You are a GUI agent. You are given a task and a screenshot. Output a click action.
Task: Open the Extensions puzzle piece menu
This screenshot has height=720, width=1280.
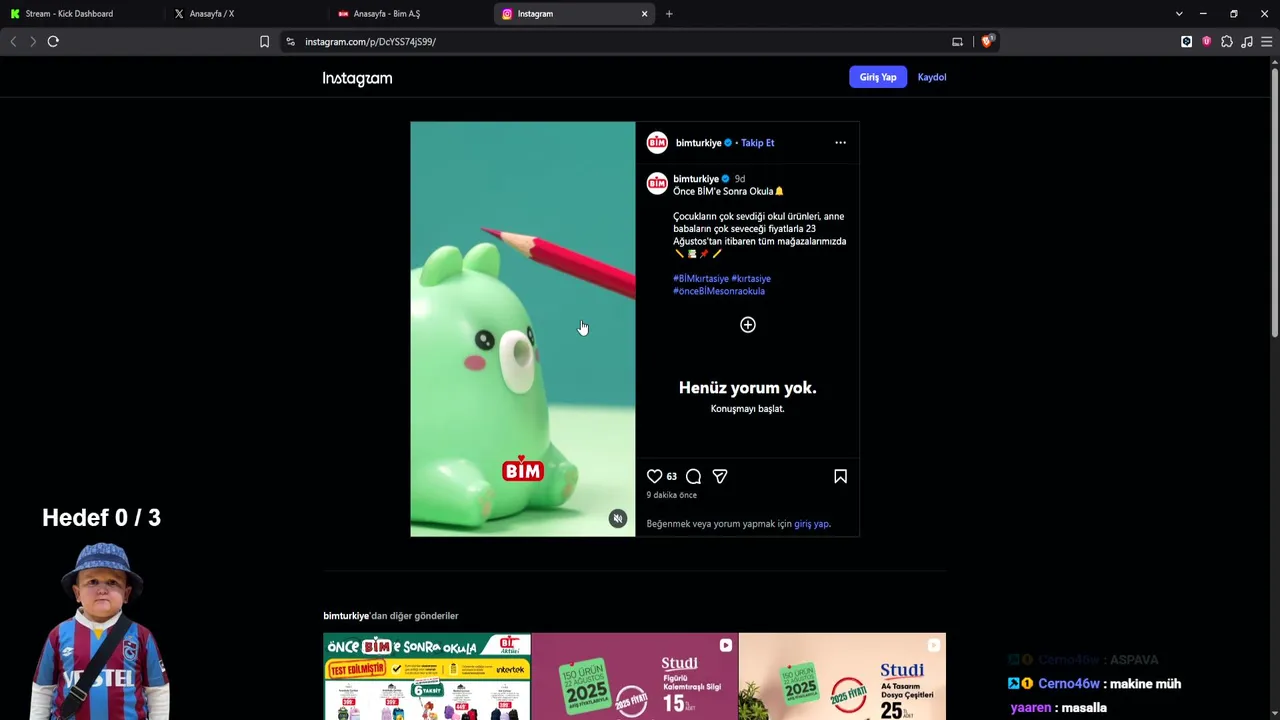1227,42
